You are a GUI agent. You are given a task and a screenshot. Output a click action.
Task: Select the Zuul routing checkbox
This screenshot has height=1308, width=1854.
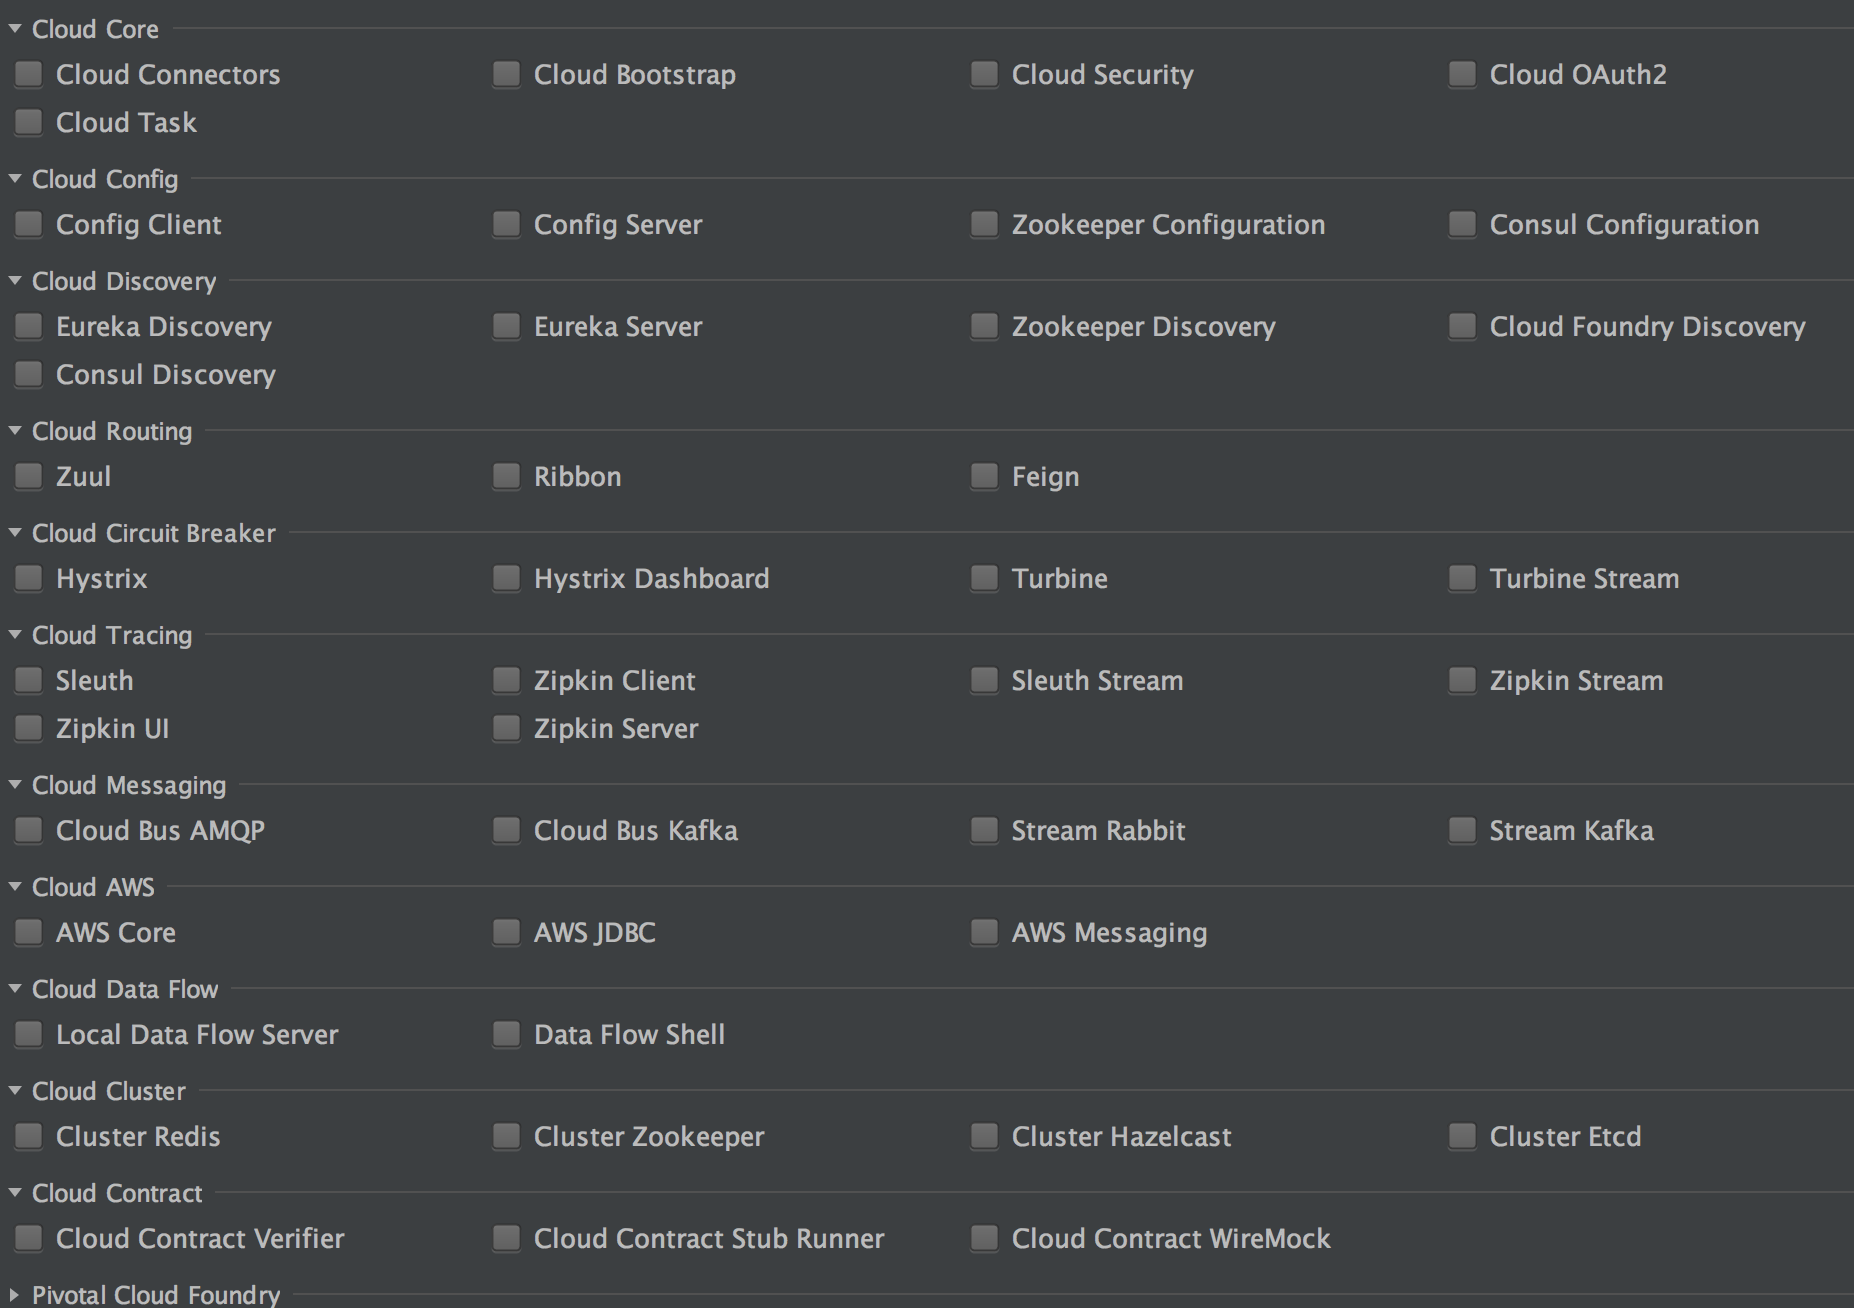point(28,476)
